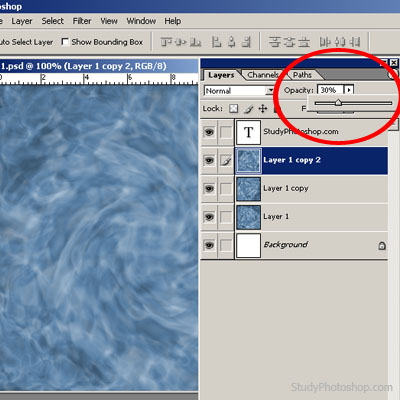Select the row named "Layer 1 copy"
This screenshot has width=400, height=400.
pos(295,189)
